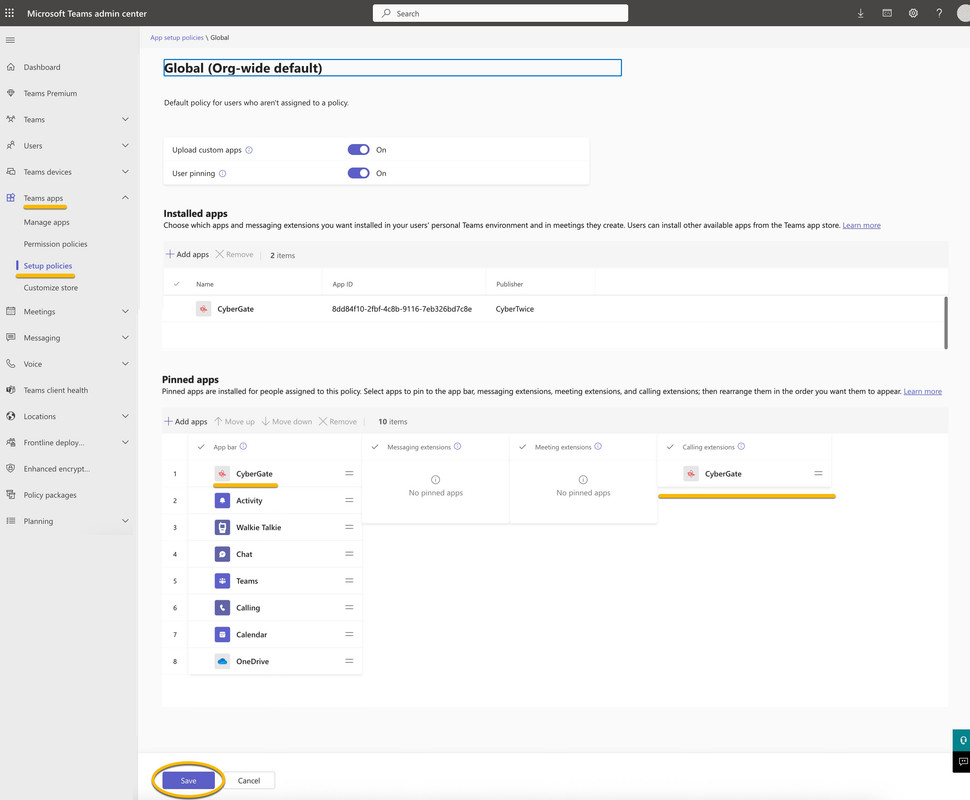This screenshot has width=970, height=800.
Task: Open Learn more link in Installed apps
Action: tap(861, 225)
